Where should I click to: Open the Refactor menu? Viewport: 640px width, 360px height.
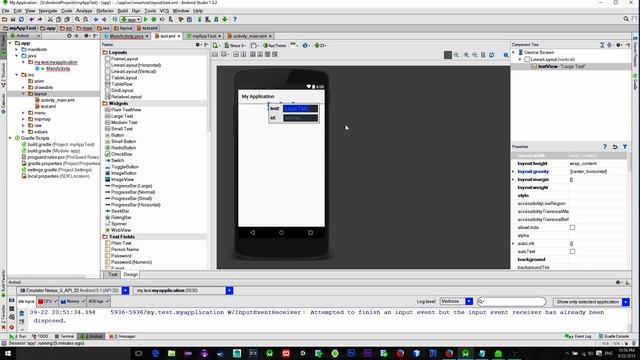(105, 11)
